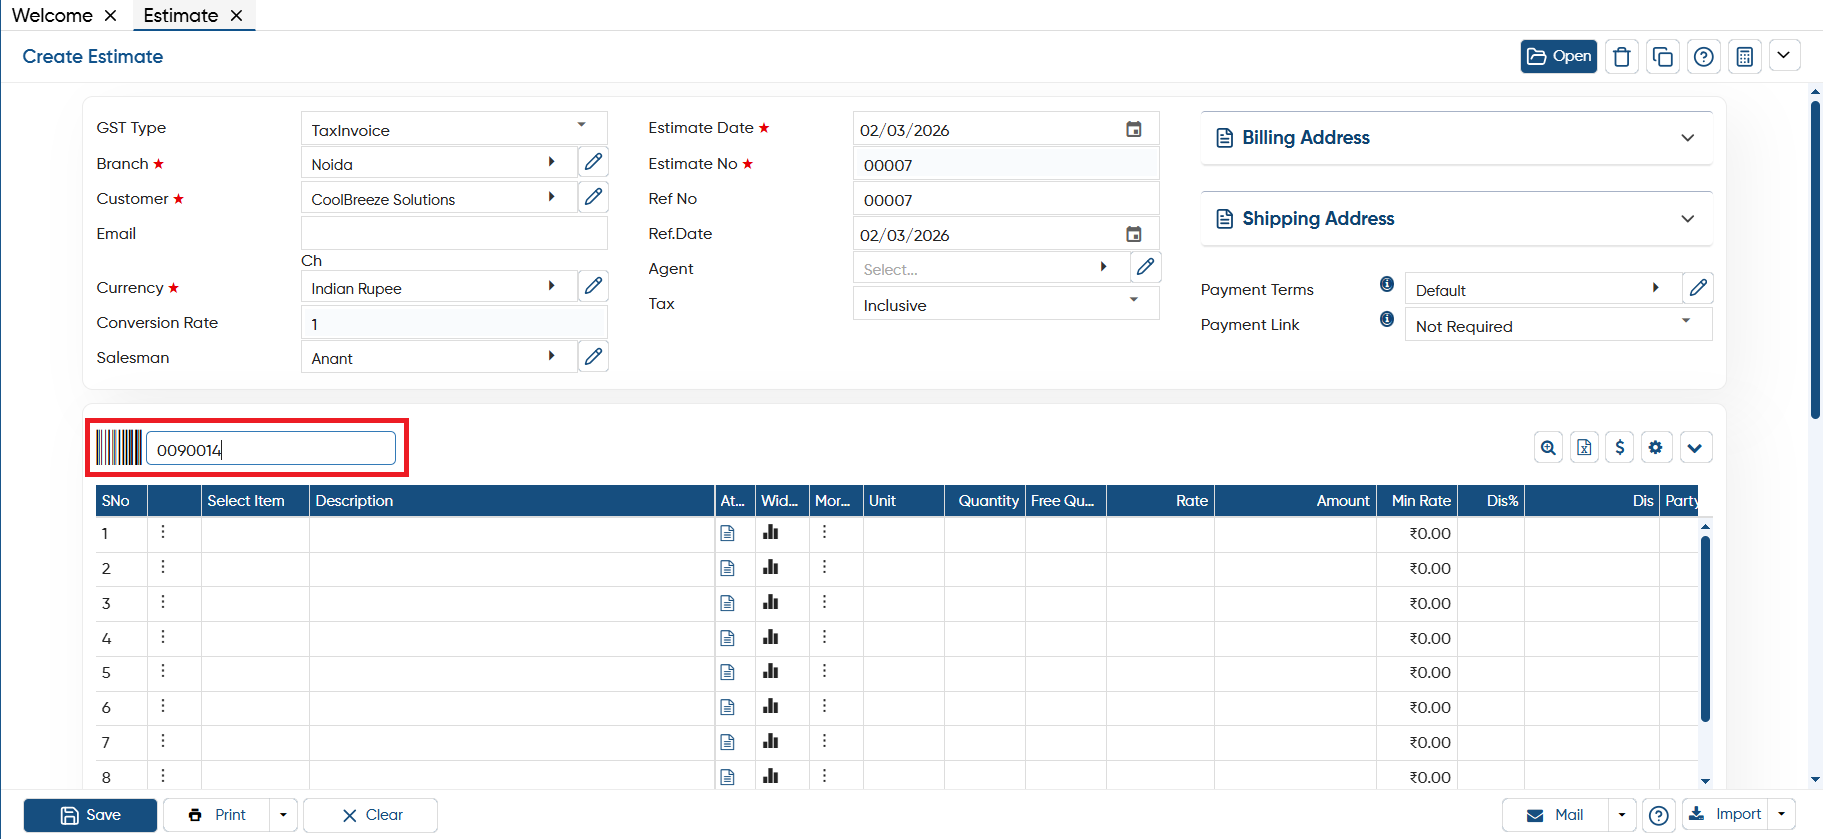Image resolution: width=1823 pixels, height=839 pixels.
Task: Click the Clear button
Action: [371, 815]
